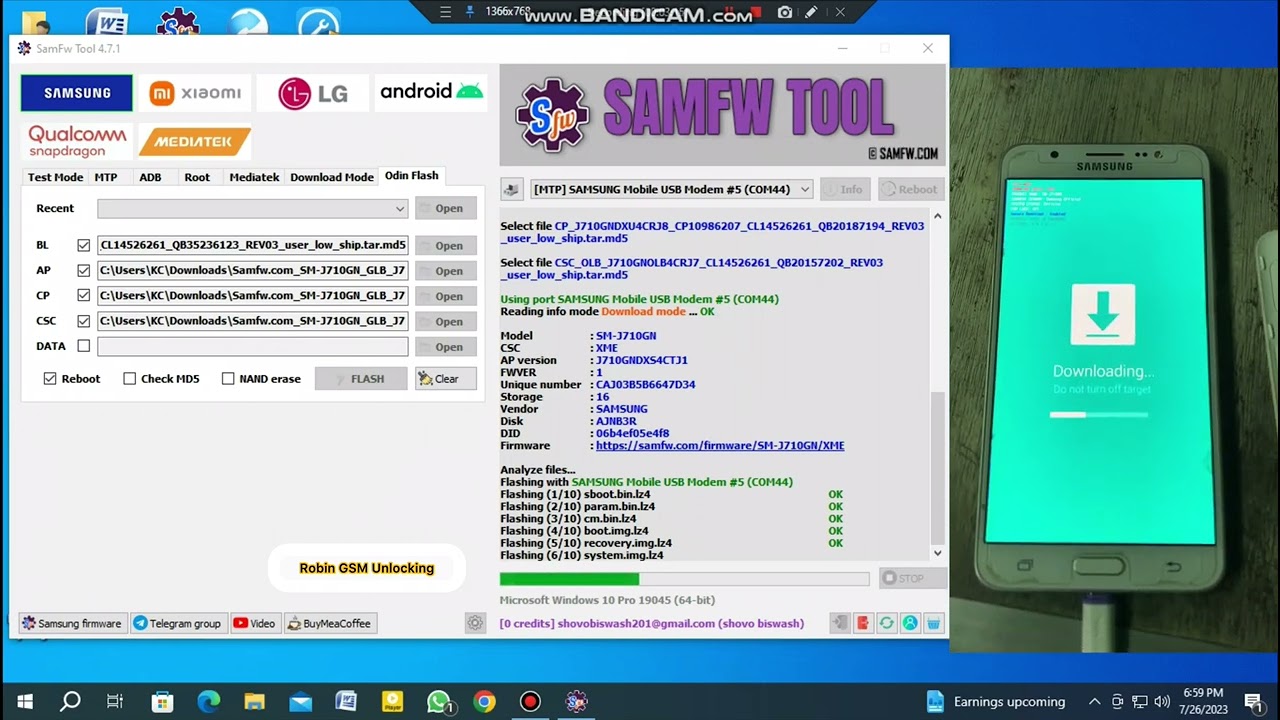Open Windows Start menu
The height and width of the screenshot is (720, 1280).
[24, 702]
